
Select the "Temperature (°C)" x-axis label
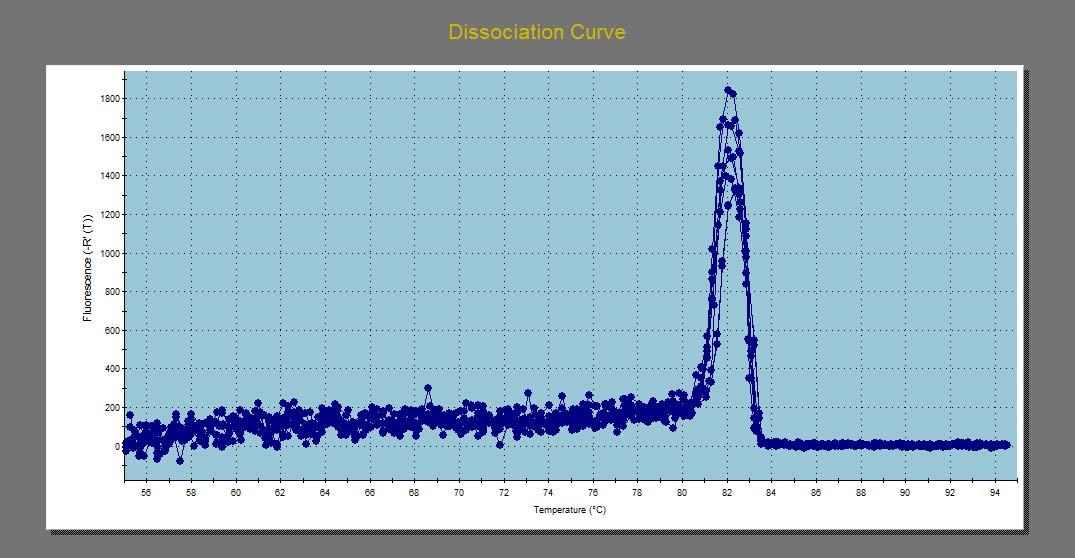click(x=570, y=510)
